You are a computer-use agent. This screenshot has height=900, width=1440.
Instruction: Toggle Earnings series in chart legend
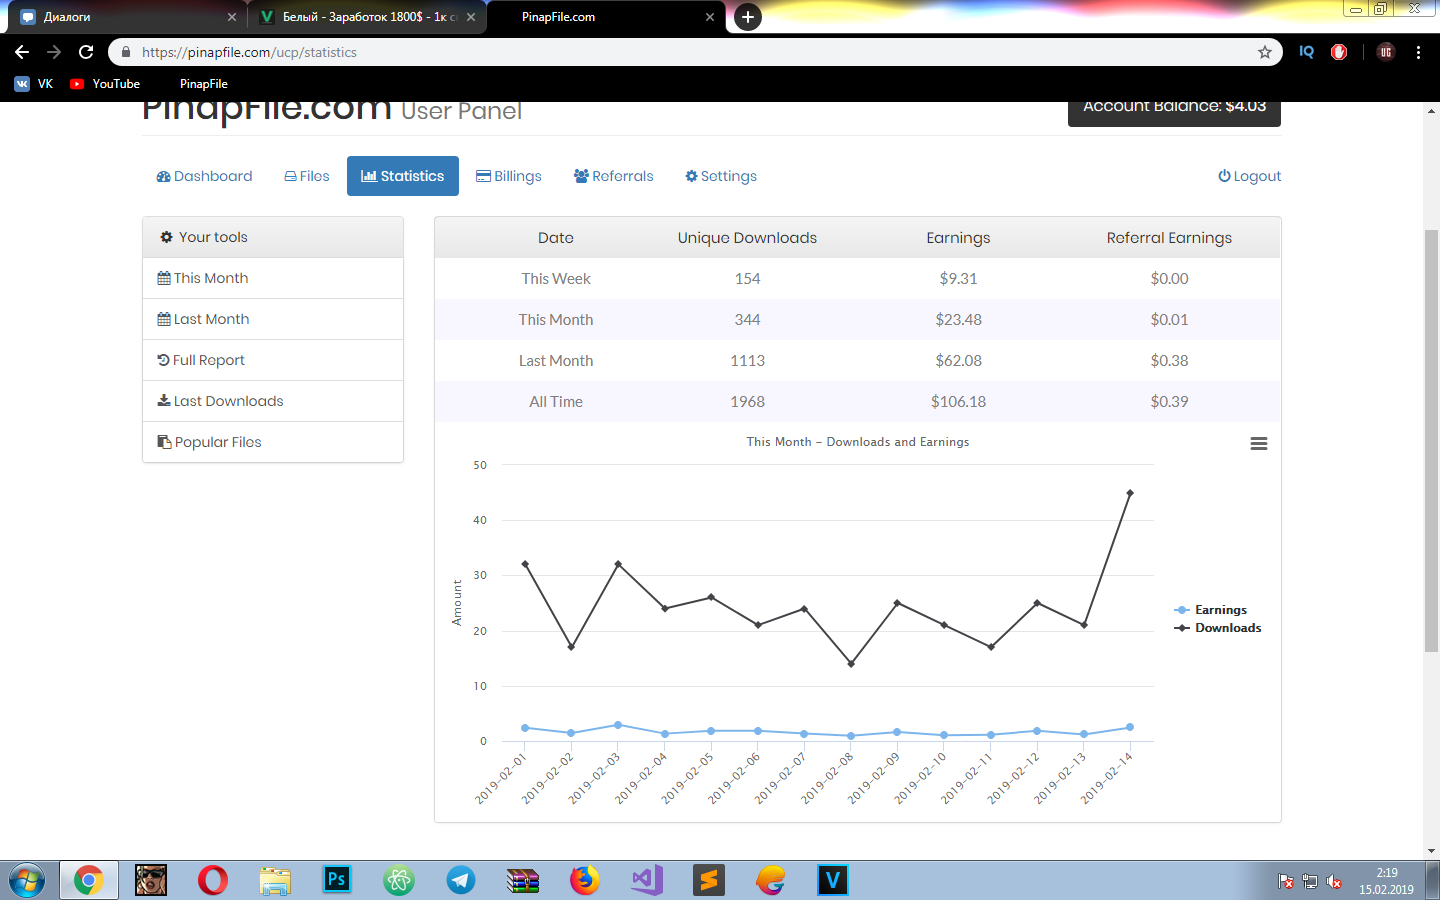pyautogui.click(x=1220, y=610)
